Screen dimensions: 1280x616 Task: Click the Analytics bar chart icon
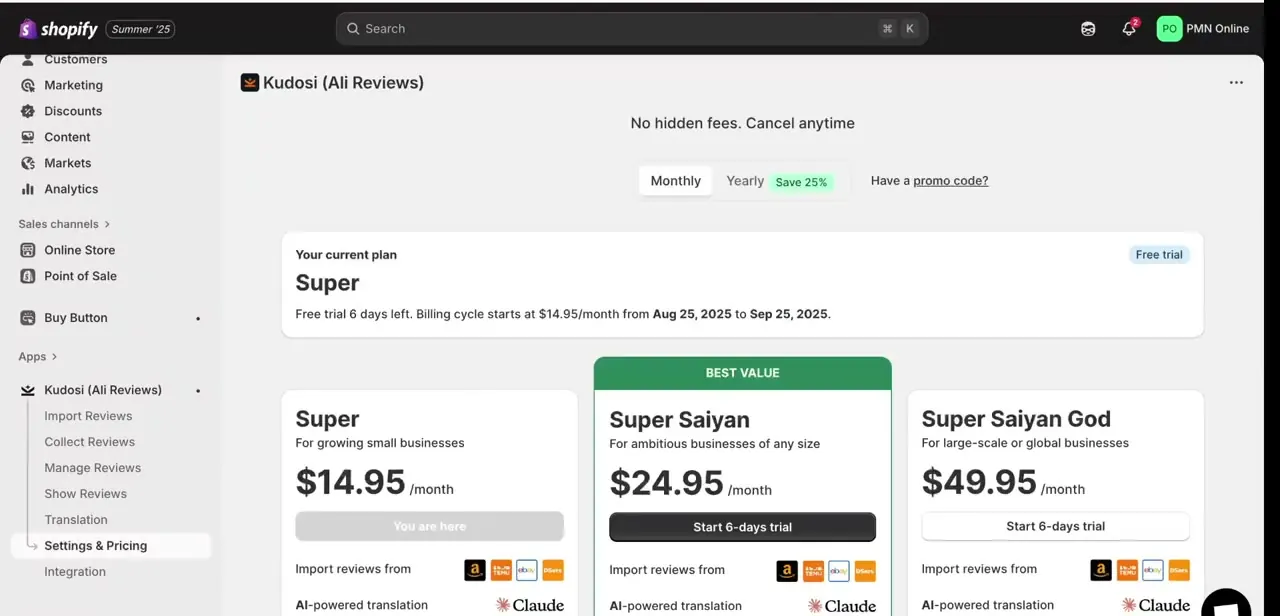click(28, 189)
